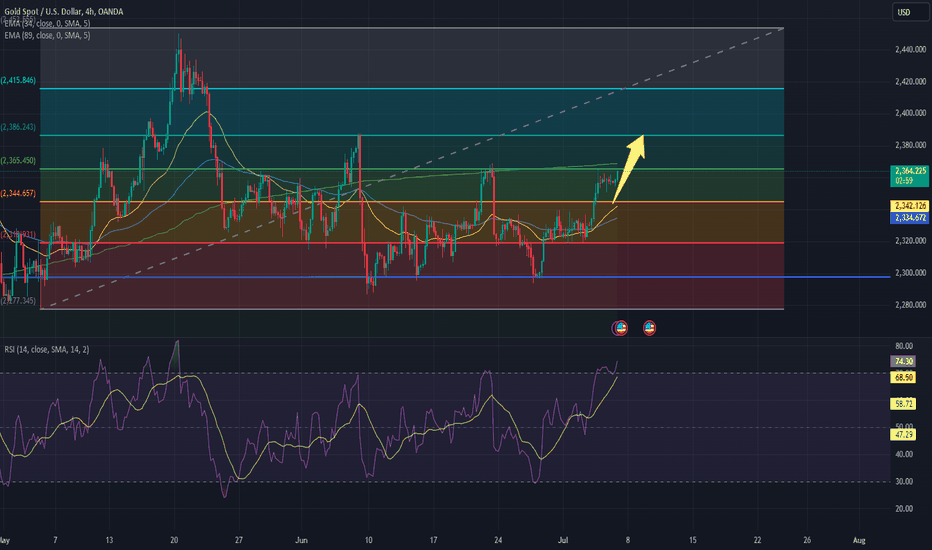Click the Jun label on the time axis
Image resolution: width=932 pixels, height=550 pixels.
tap(301, 540)
